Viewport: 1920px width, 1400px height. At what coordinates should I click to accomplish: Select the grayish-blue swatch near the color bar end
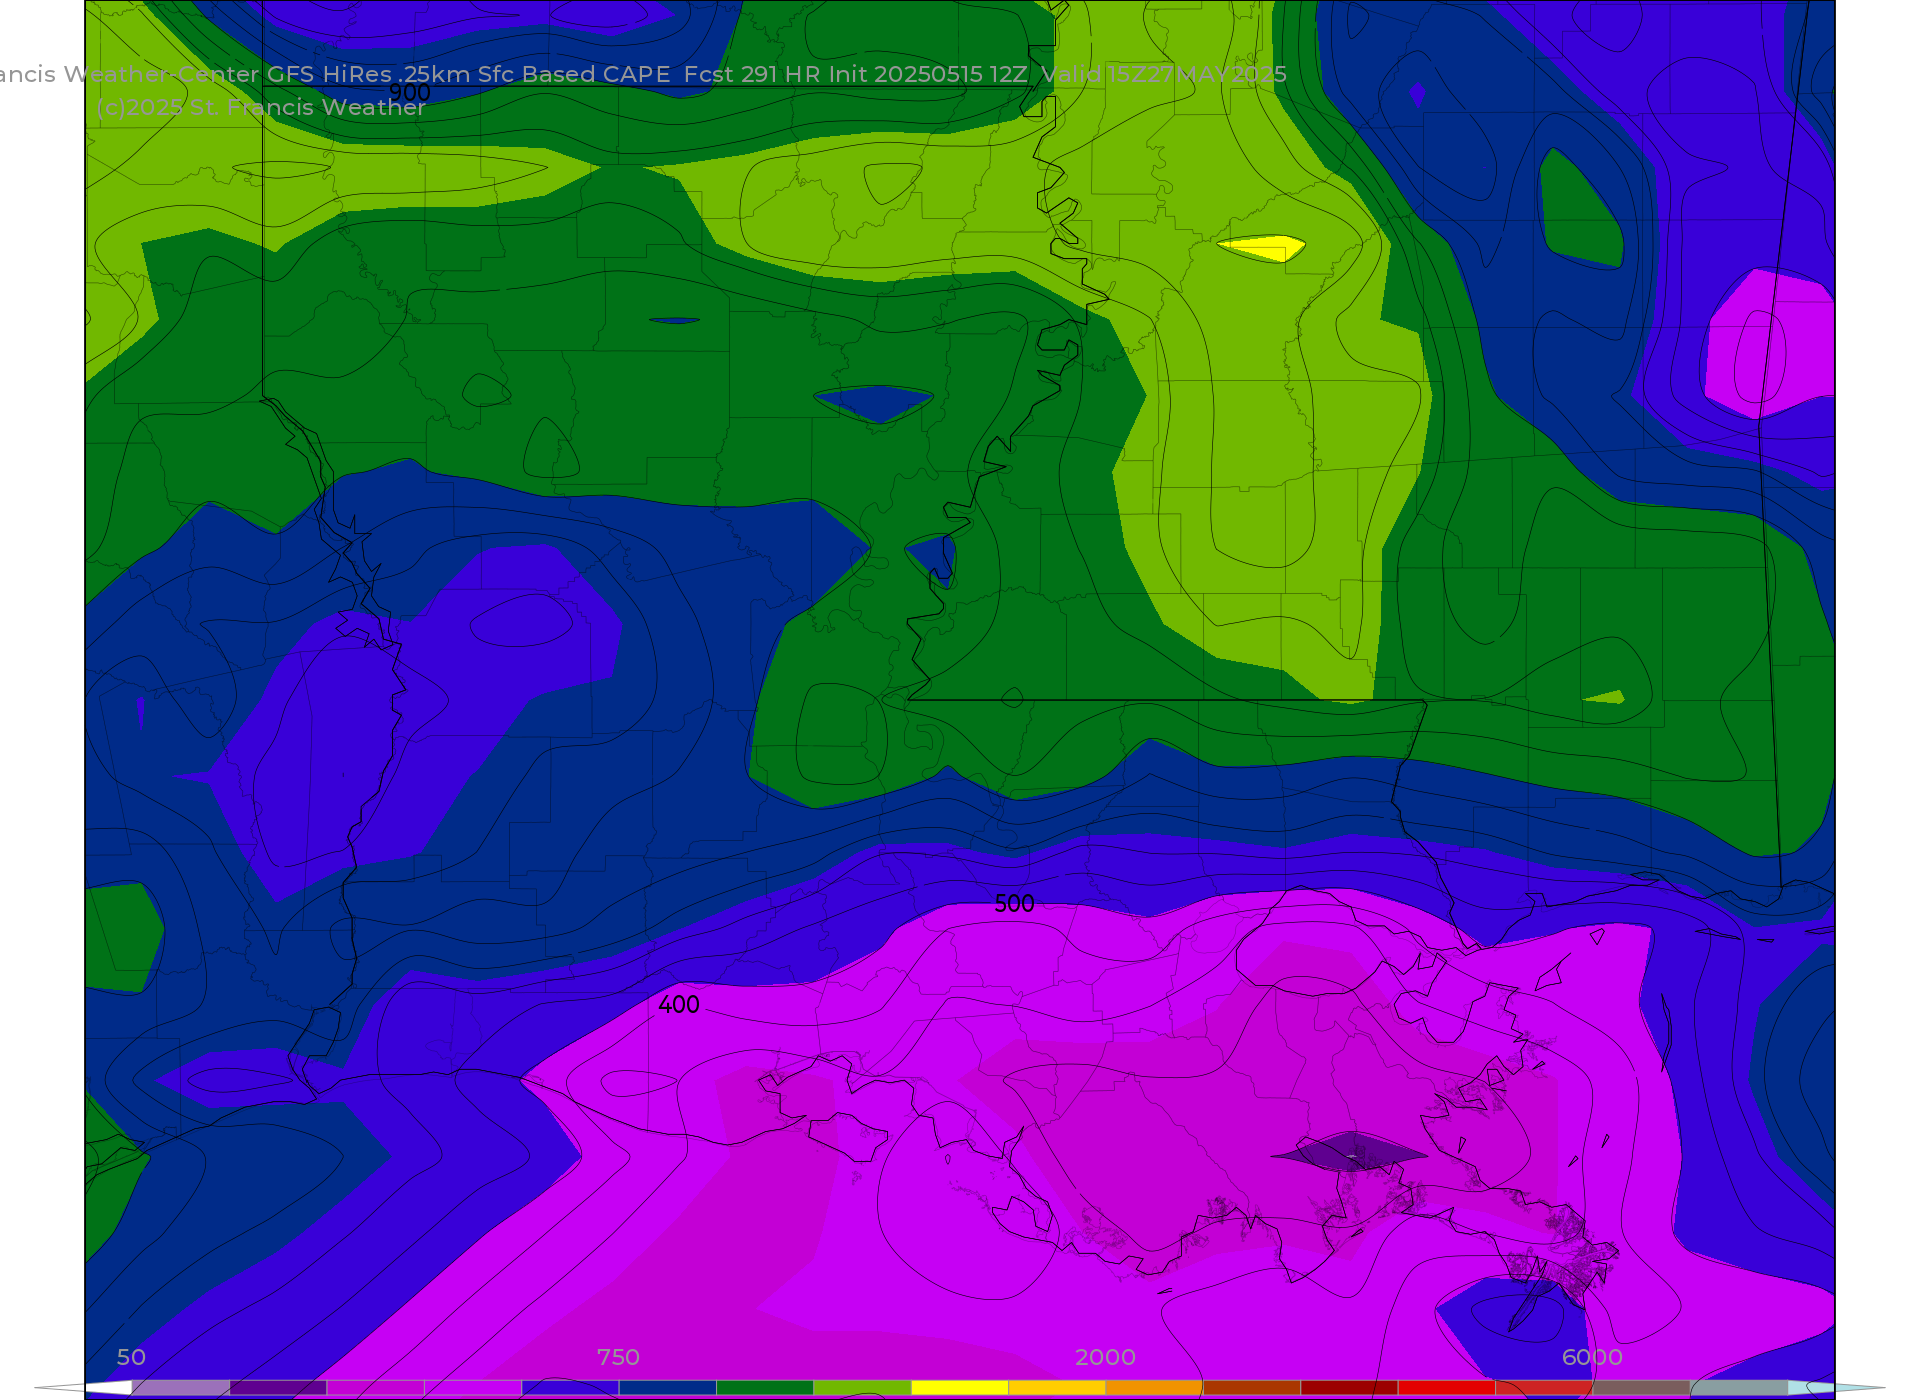pyautogui.click(x=1738, y=1388)
